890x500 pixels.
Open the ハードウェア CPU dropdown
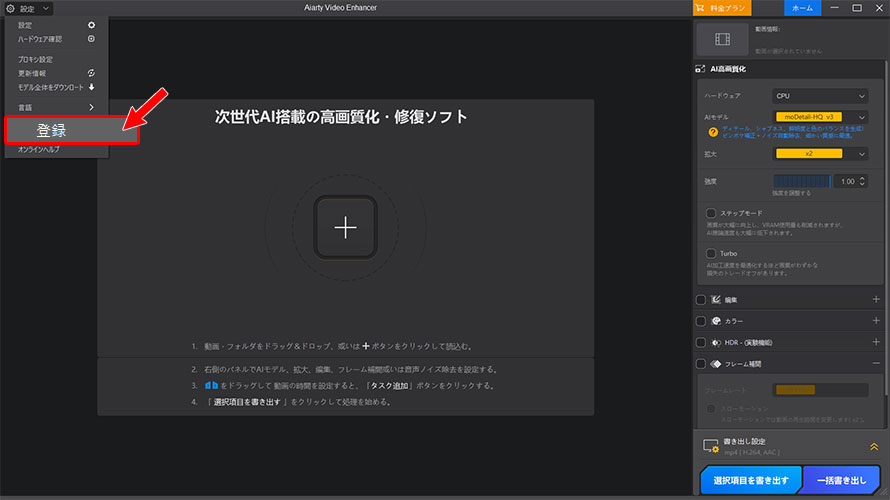[x=820, y=96]
